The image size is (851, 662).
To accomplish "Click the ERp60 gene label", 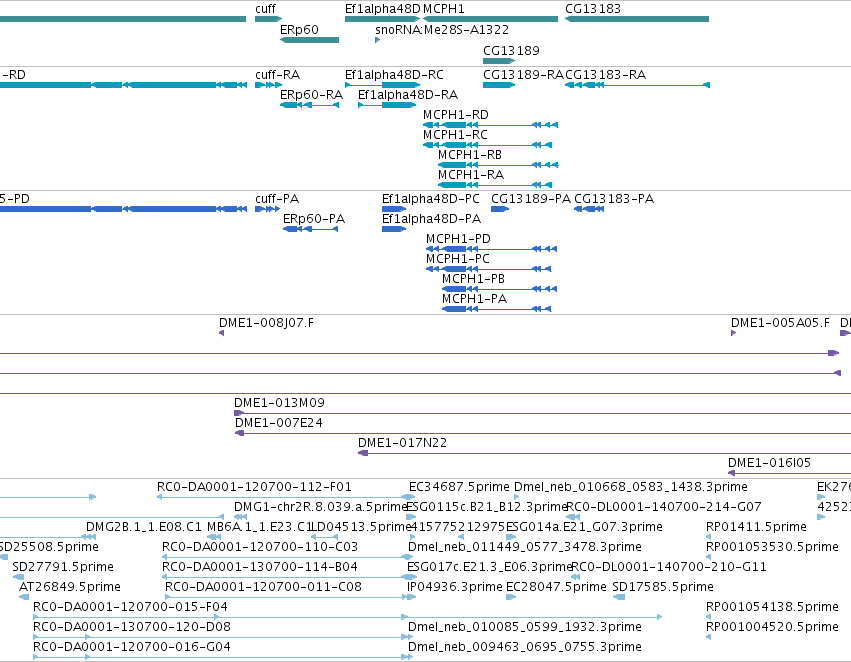I will (299, 30).
